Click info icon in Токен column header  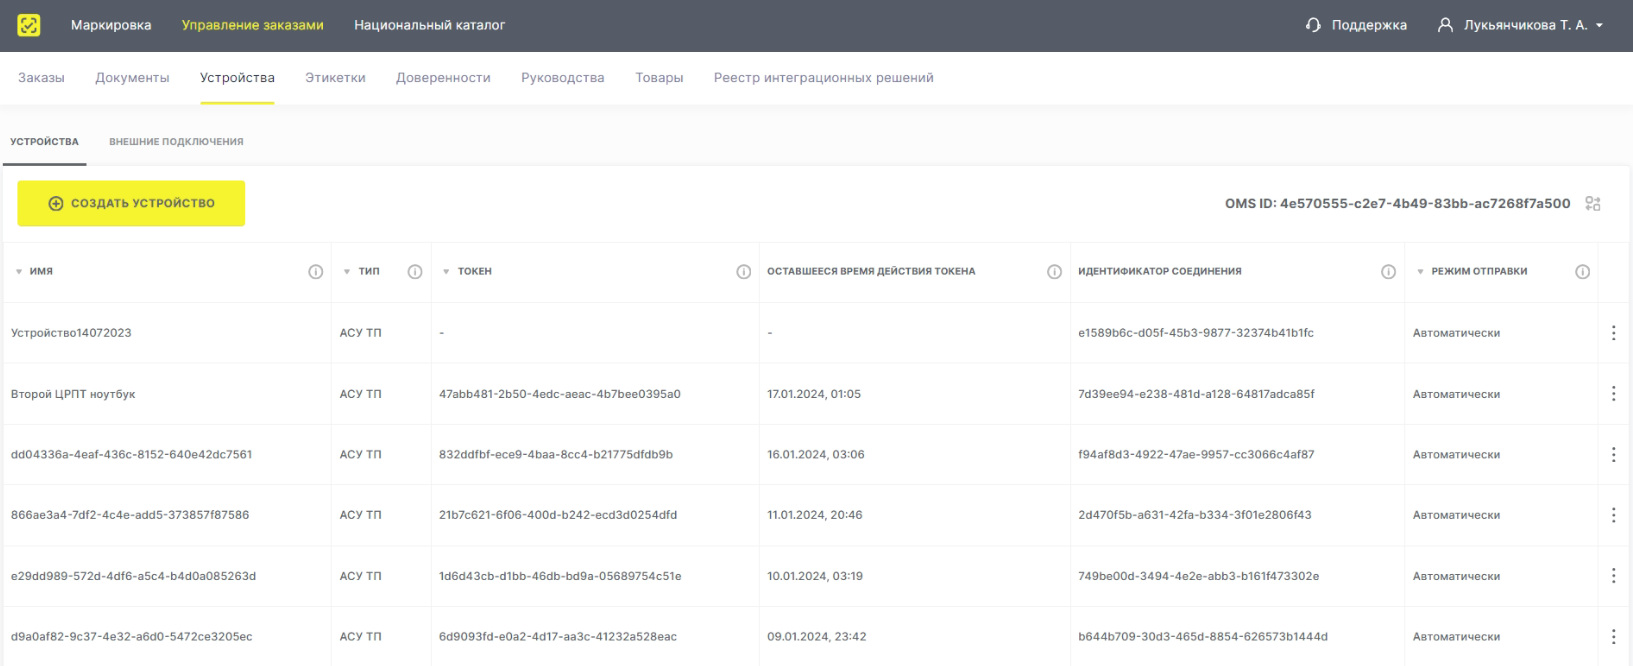pos(743,272)
